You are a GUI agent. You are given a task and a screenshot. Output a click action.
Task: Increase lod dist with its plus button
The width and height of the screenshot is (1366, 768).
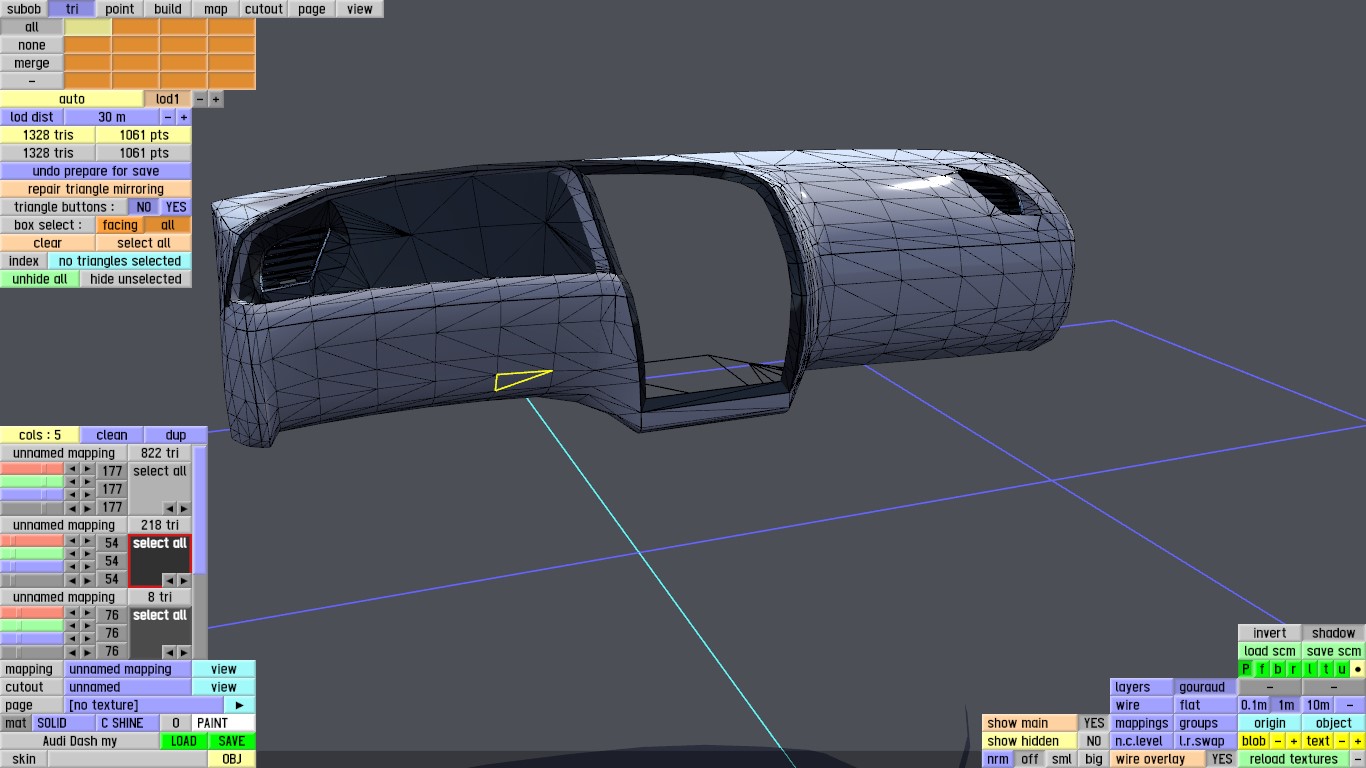coord(184,117)
